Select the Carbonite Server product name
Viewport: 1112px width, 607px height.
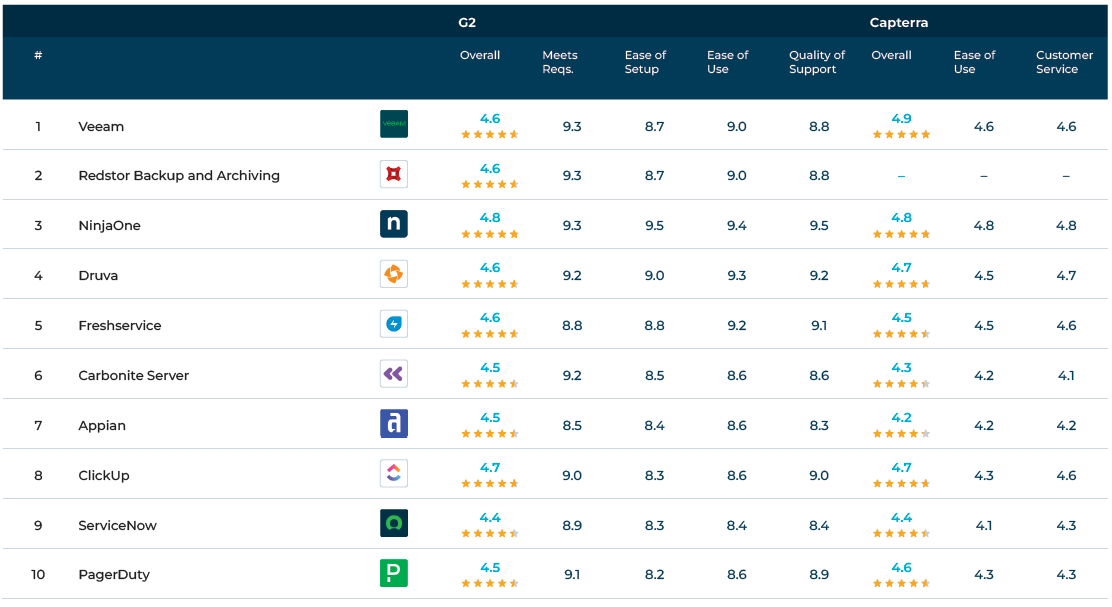pos(133,376)
